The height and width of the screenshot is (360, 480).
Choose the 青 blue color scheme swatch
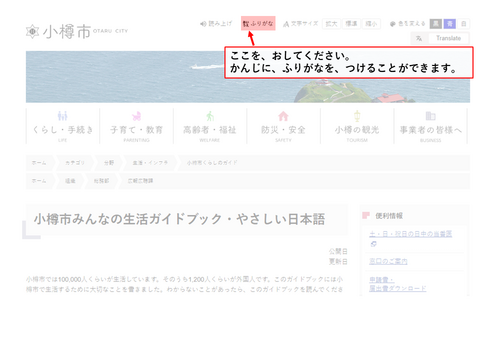pyautogui.click(x=450, y=24)
